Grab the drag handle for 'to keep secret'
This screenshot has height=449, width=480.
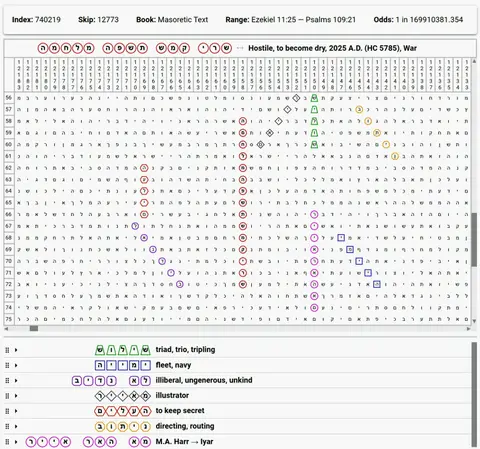tap(7, 411)
